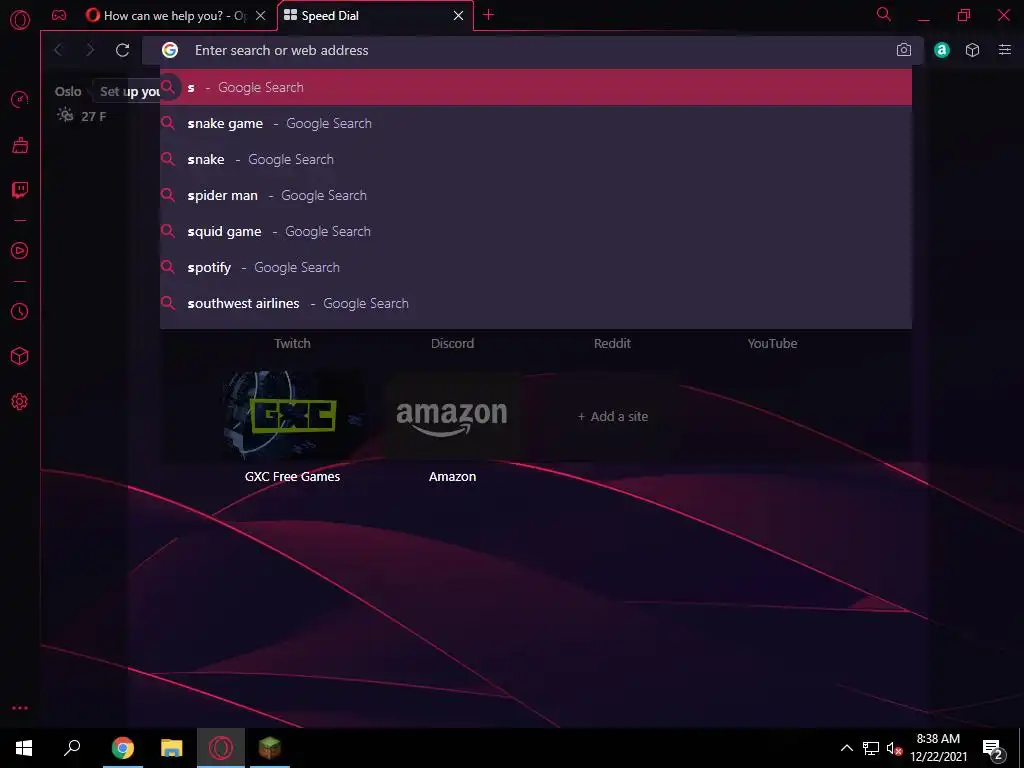Open History clock sidebar icon
Screen dimensions: 1024x768
pyautogui.click(x=20, y=312)
